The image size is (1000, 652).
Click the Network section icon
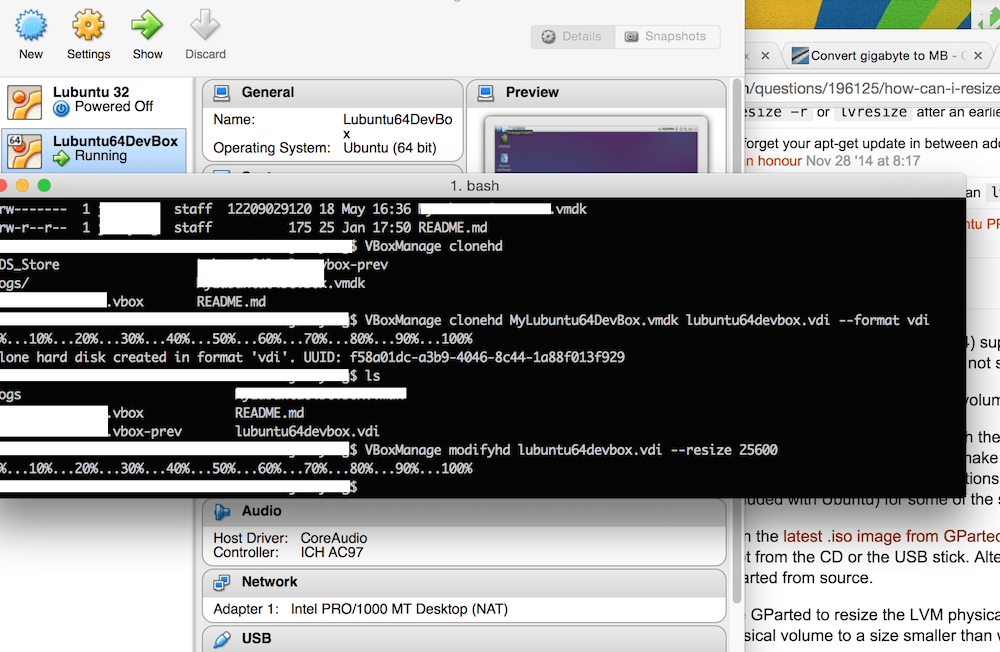[x=222, y=582]
